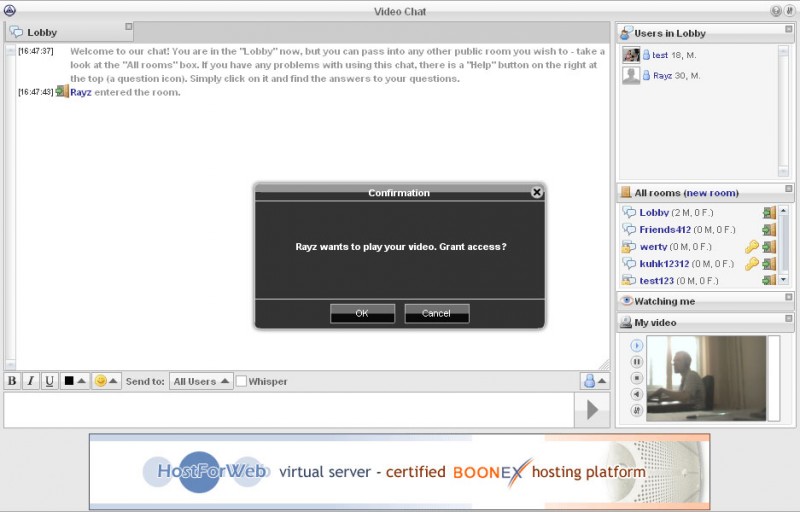The height and width of the screenshot is (512, 800).
Task: Click the webcam icon in My video header
Action: click(x=626, y=322)
